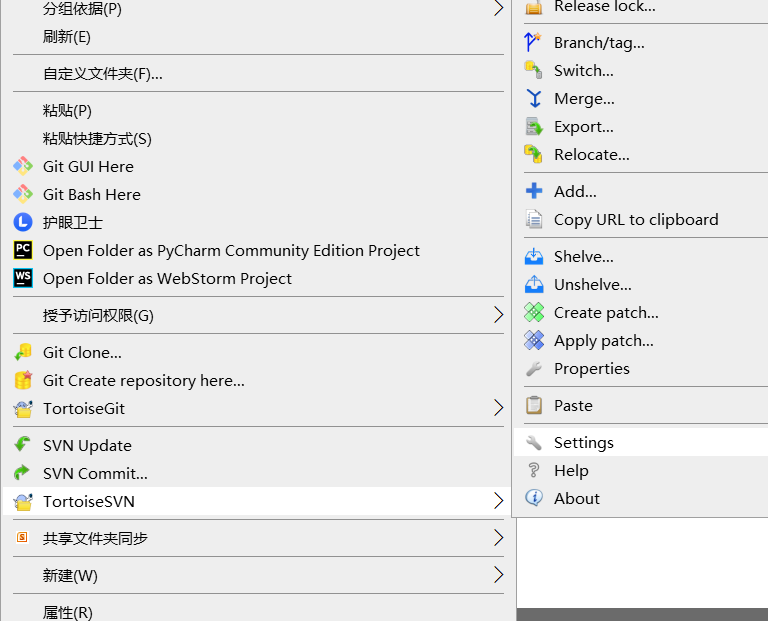The height and width of the screenshot is (621, 768).
Task: Click the About info icon
Action: [534, 498]
